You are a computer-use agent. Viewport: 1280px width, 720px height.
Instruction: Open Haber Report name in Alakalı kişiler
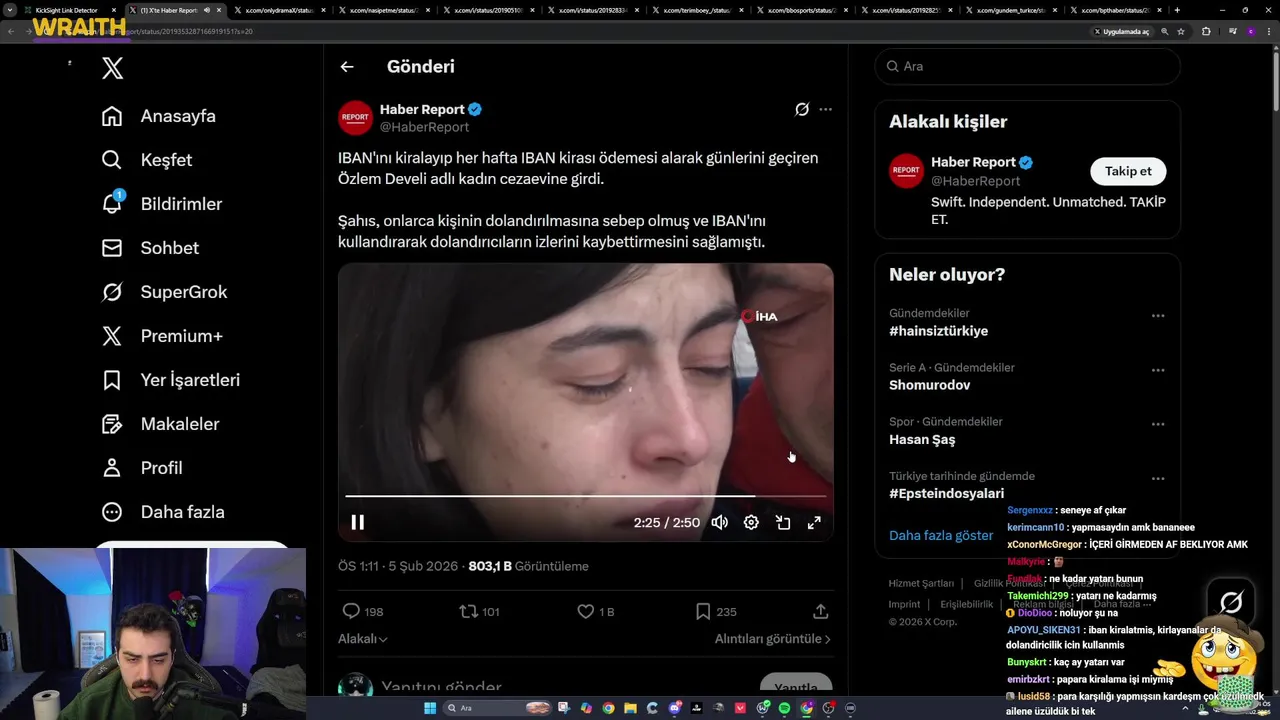[973, 162]
